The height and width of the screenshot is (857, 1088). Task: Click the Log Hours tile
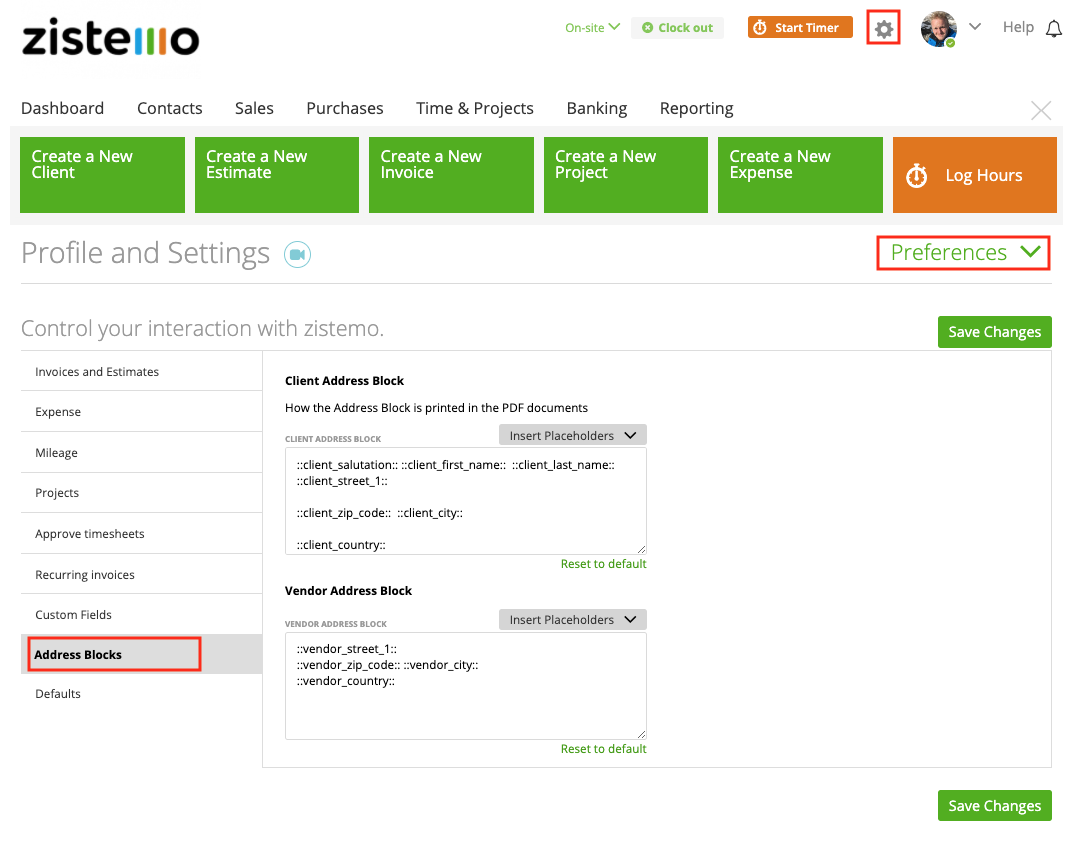pyautogui.click(x=975, y=175)
